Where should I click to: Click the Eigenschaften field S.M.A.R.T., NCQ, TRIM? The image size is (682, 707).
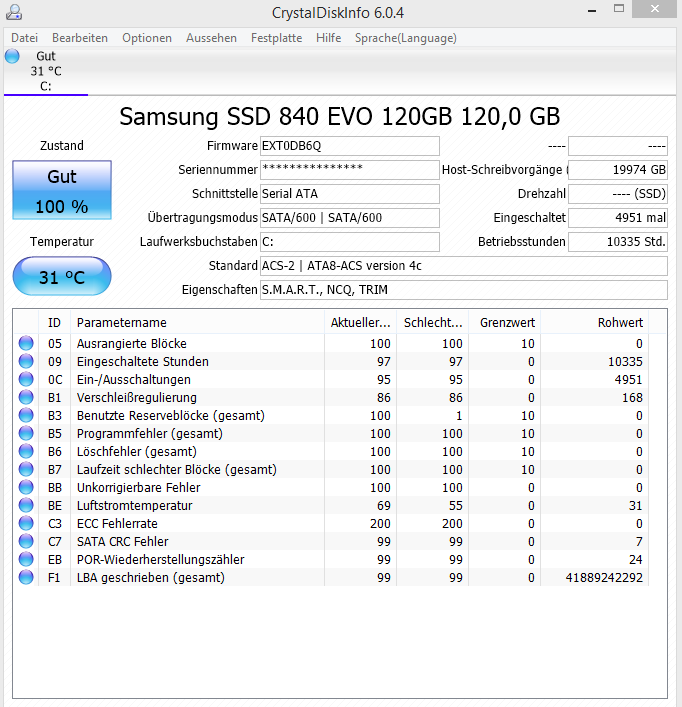(x=464, y=290)
